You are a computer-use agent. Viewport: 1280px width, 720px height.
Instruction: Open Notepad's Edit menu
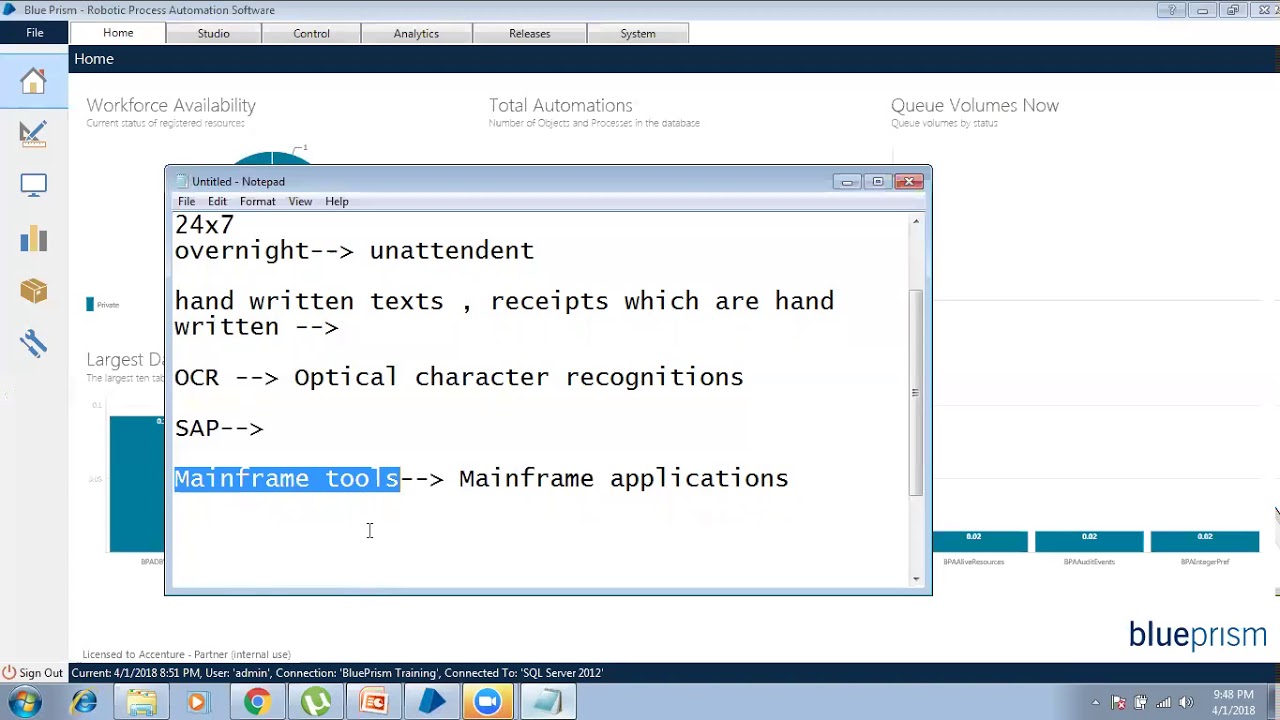tap(217, 202)
